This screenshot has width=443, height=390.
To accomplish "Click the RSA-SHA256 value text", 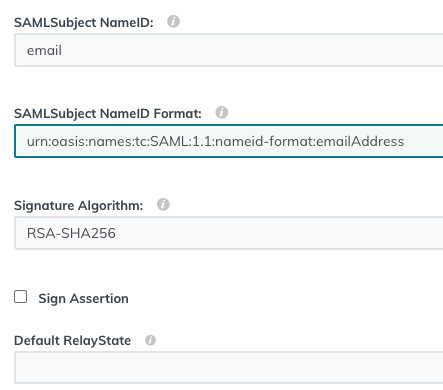I will point(71,233).
